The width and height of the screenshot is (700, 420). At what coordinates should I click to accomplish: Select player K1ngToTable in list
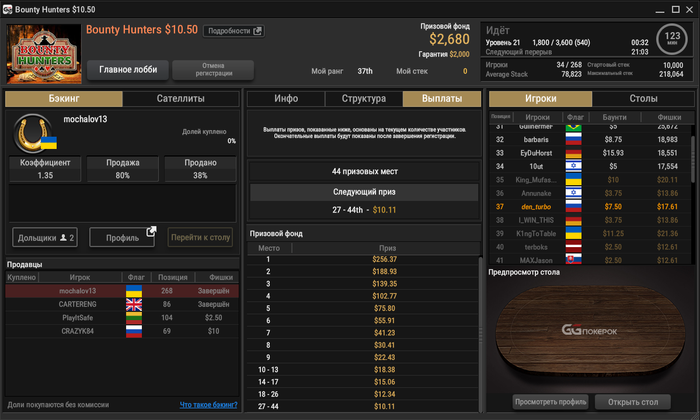click(x=590, y=233)
